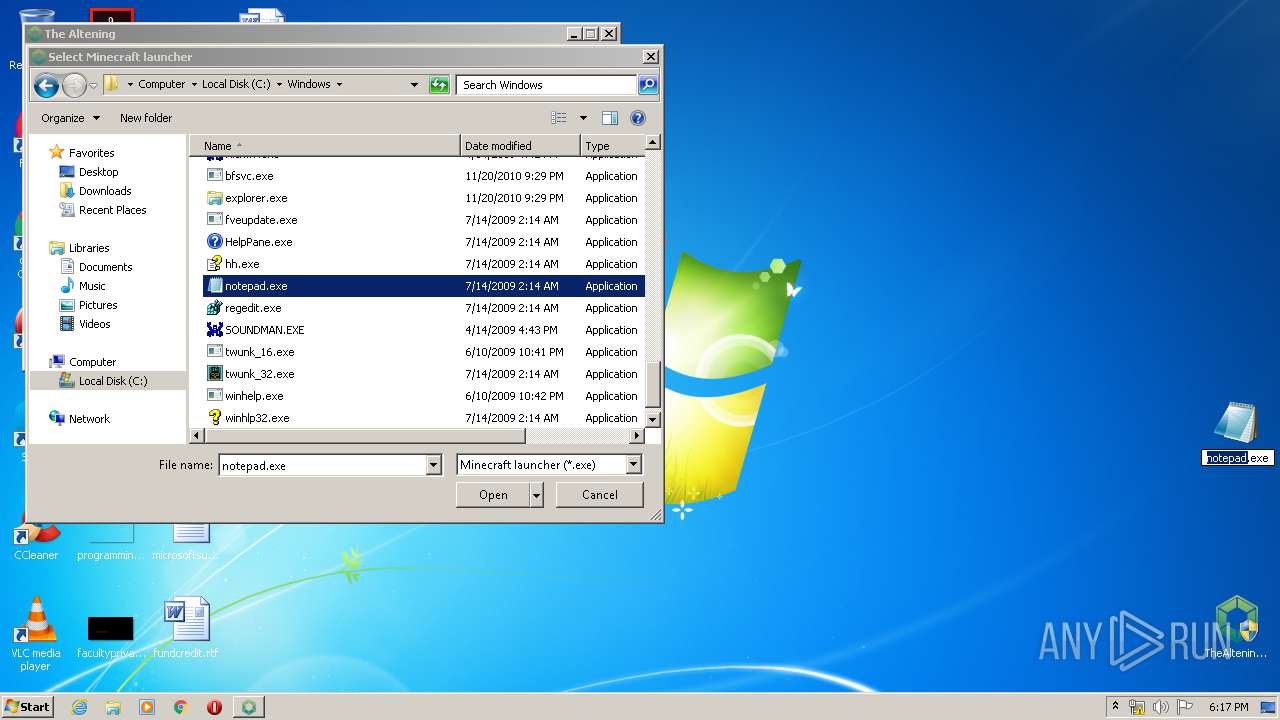Click the horizontal scrollbar right arrow
This screenshot has width=1280, height=720.
pos(637,436)
